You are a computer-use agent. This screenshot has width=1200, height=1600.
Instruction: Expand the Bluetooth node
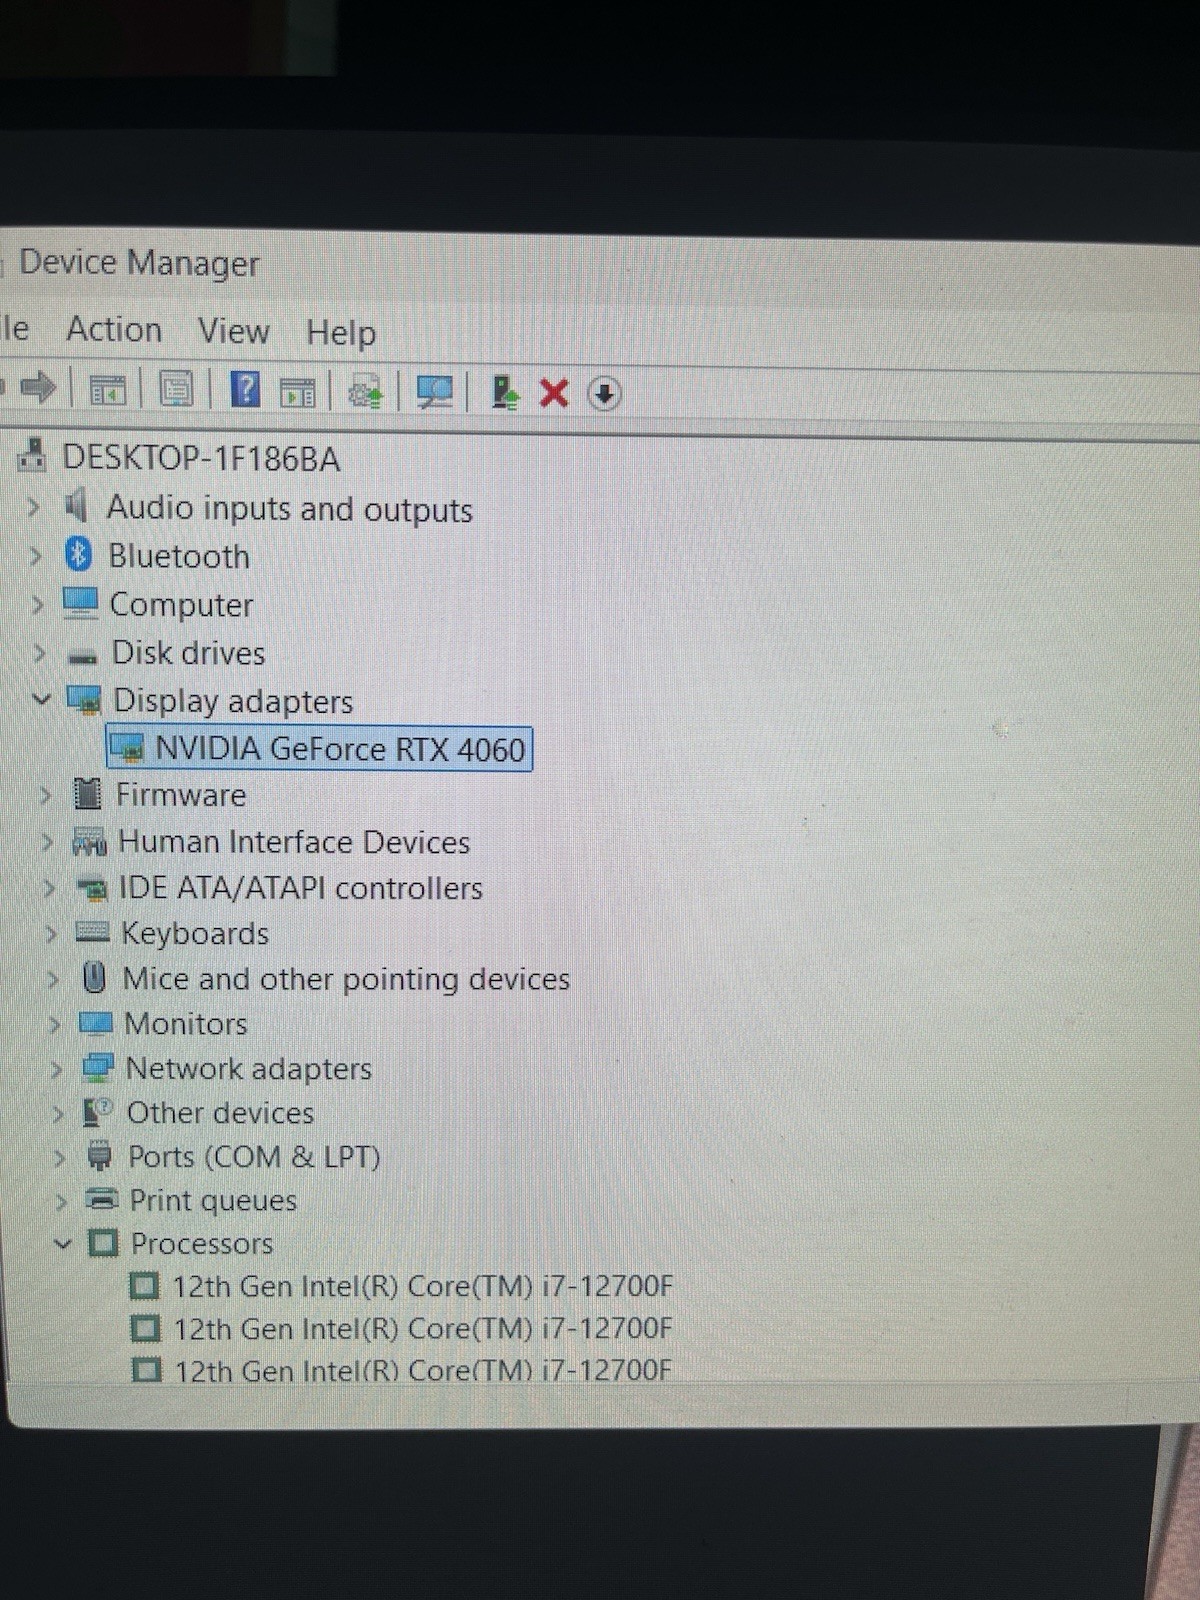tap(36, 556)
